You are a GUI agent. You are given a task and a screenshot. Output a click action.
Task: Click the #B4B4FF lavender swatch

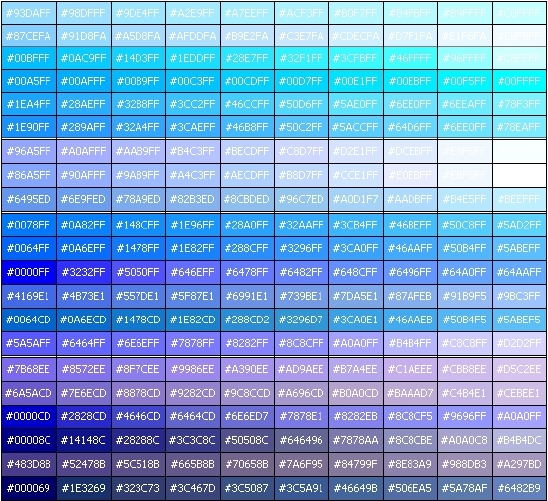tap(410, 343)
